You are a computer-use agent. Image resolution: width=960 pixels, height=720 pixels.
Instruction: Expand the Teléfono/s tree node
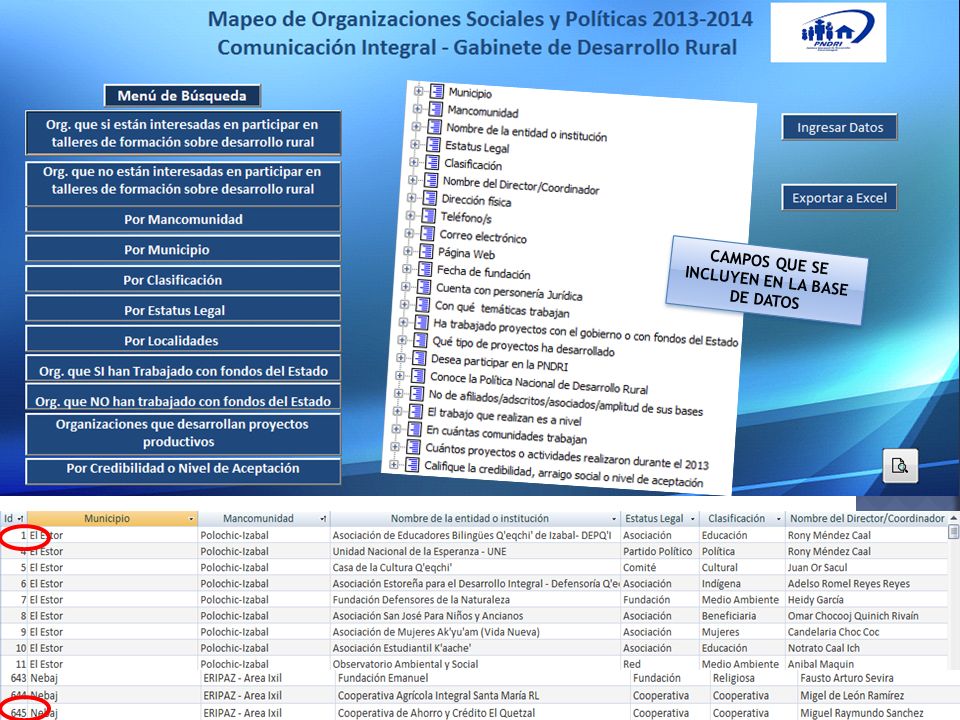pyautogui.click(x=410, y=216)
